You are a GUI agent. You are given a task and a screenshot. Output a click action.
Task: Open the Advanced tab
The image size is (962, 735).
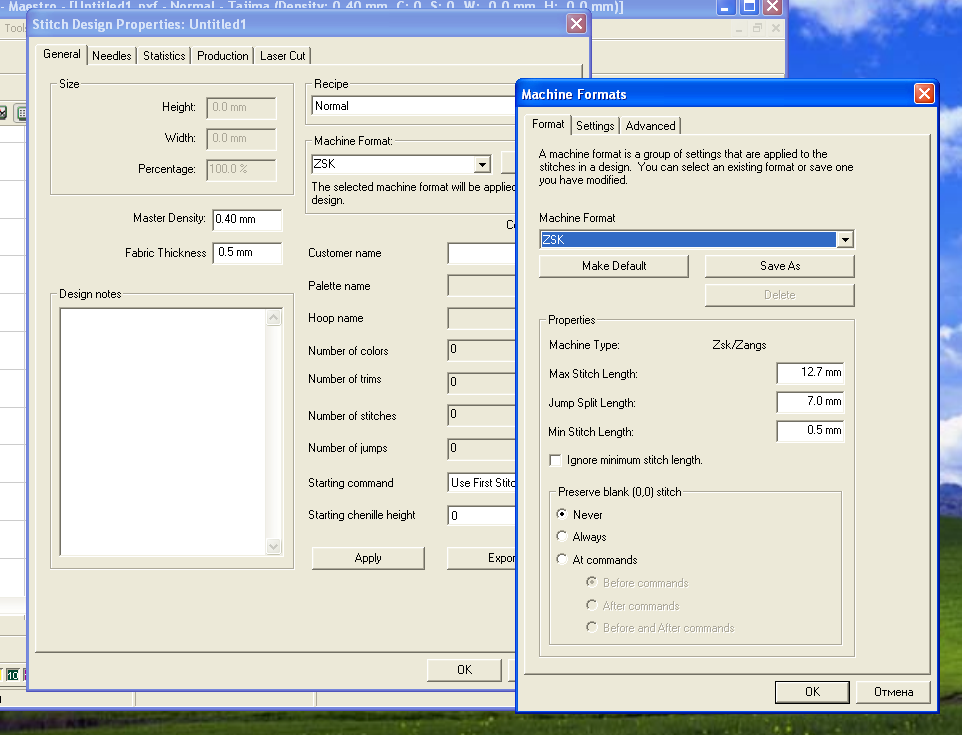coord(650,126)
